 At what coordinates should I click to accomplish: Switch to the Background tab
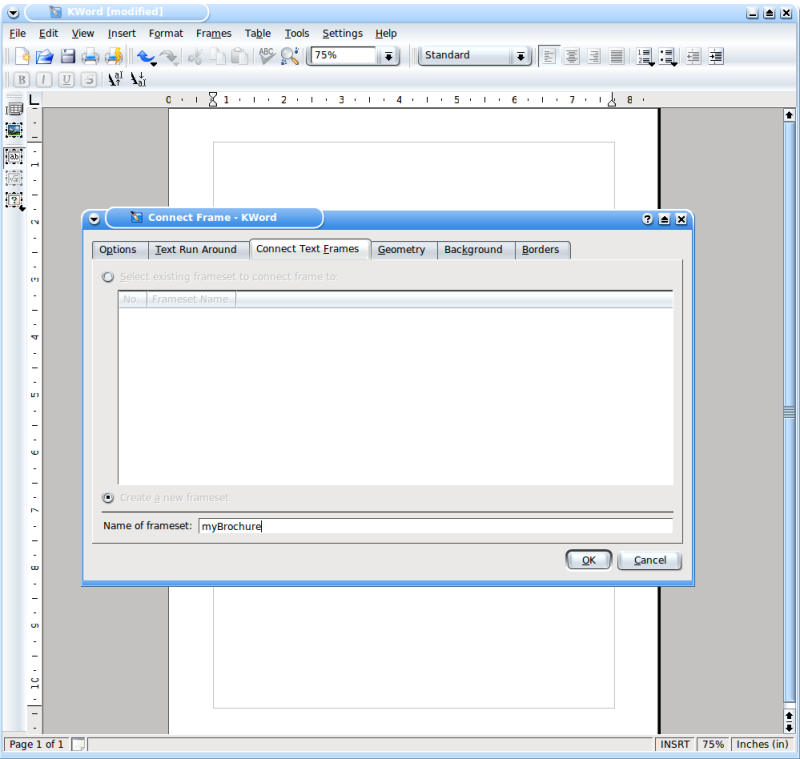[x=473, y=249]
